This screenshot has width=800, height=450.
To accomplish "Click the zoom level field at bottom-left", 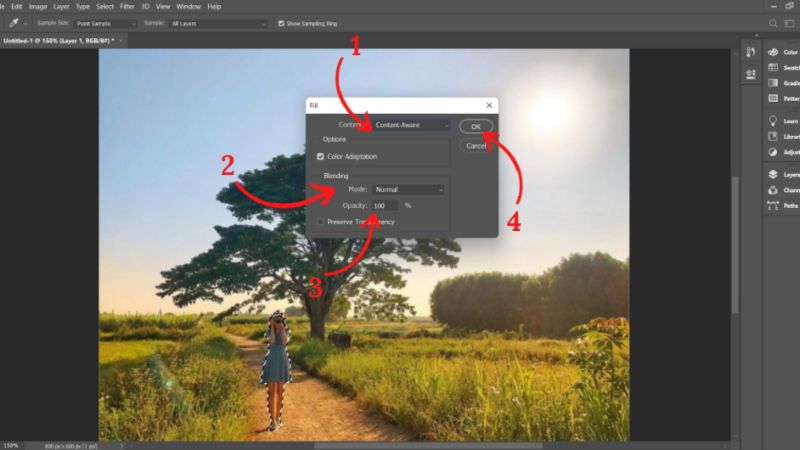I will click(11, 446).
